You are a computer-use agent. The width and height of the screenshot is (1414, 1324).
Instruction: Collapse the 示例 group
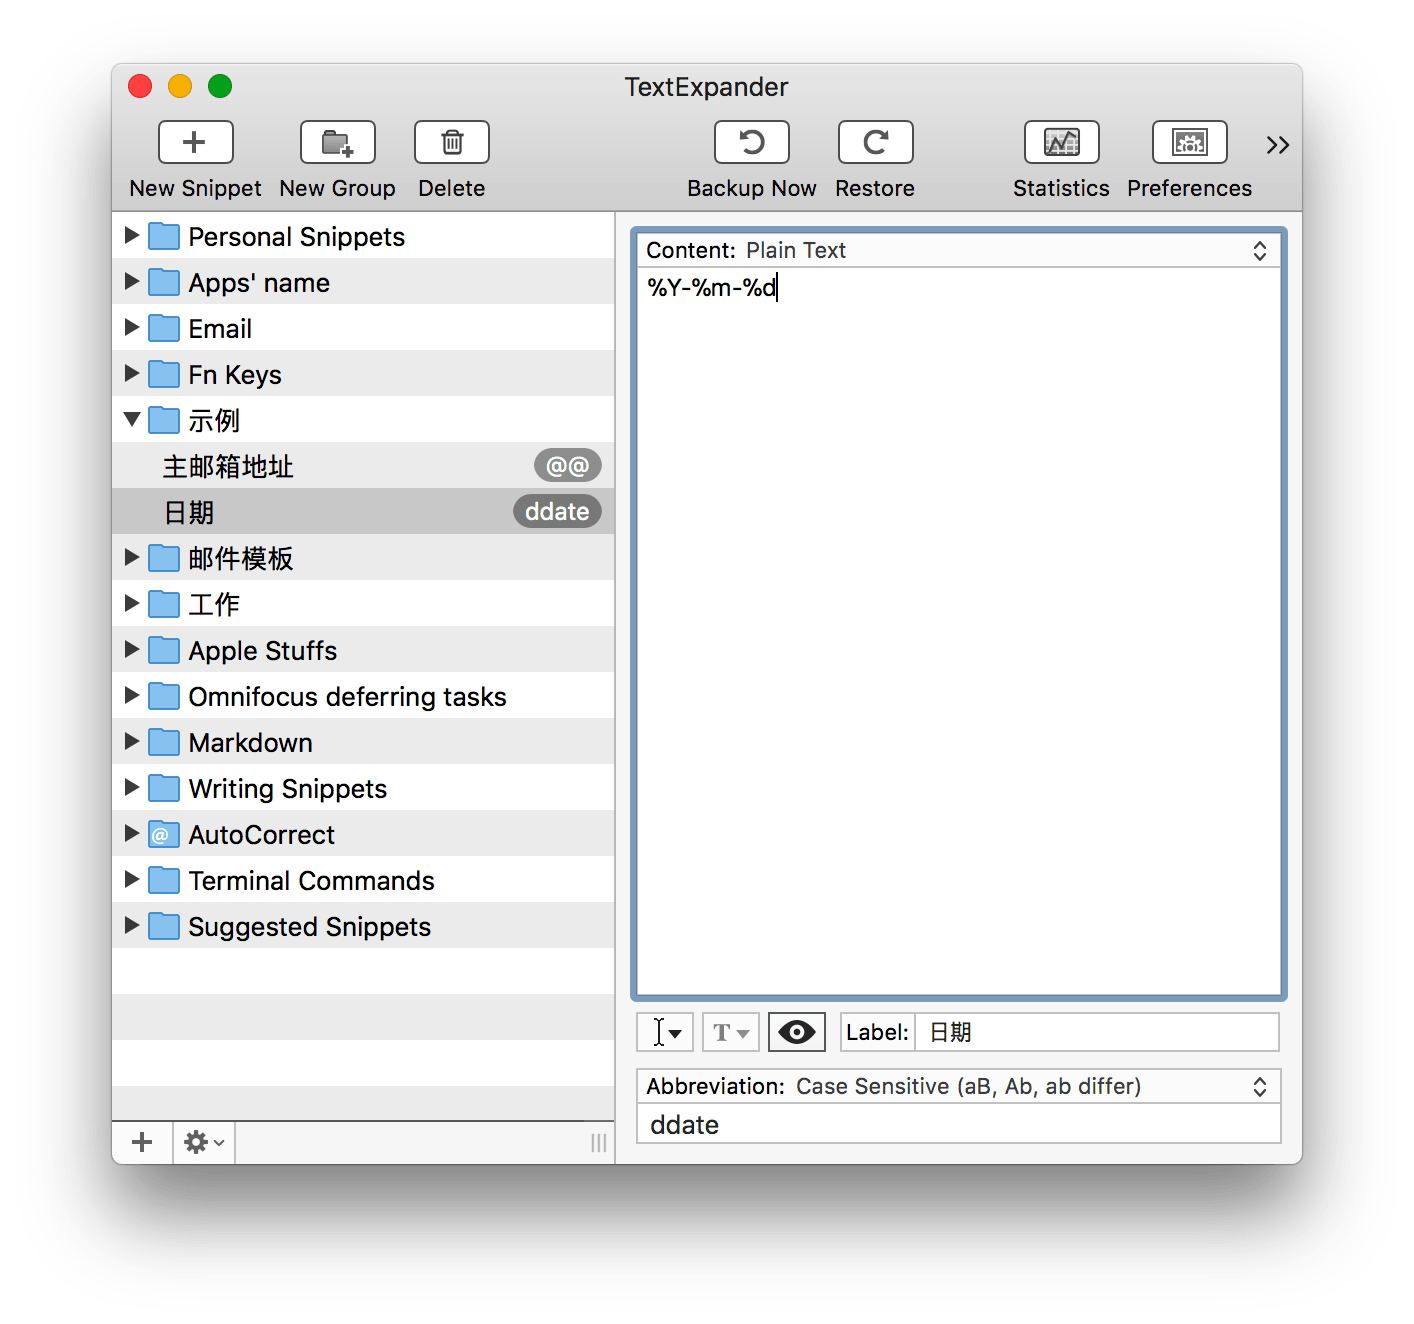coord(132,420)
